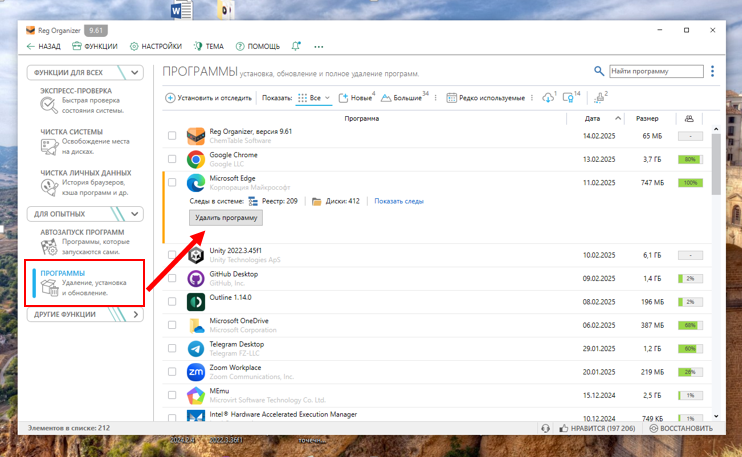Image resolution: width=742 pixels, height=457 pixels.
Task: Click the Zoom Workplace icon
Action: click(x=195, y=372)
